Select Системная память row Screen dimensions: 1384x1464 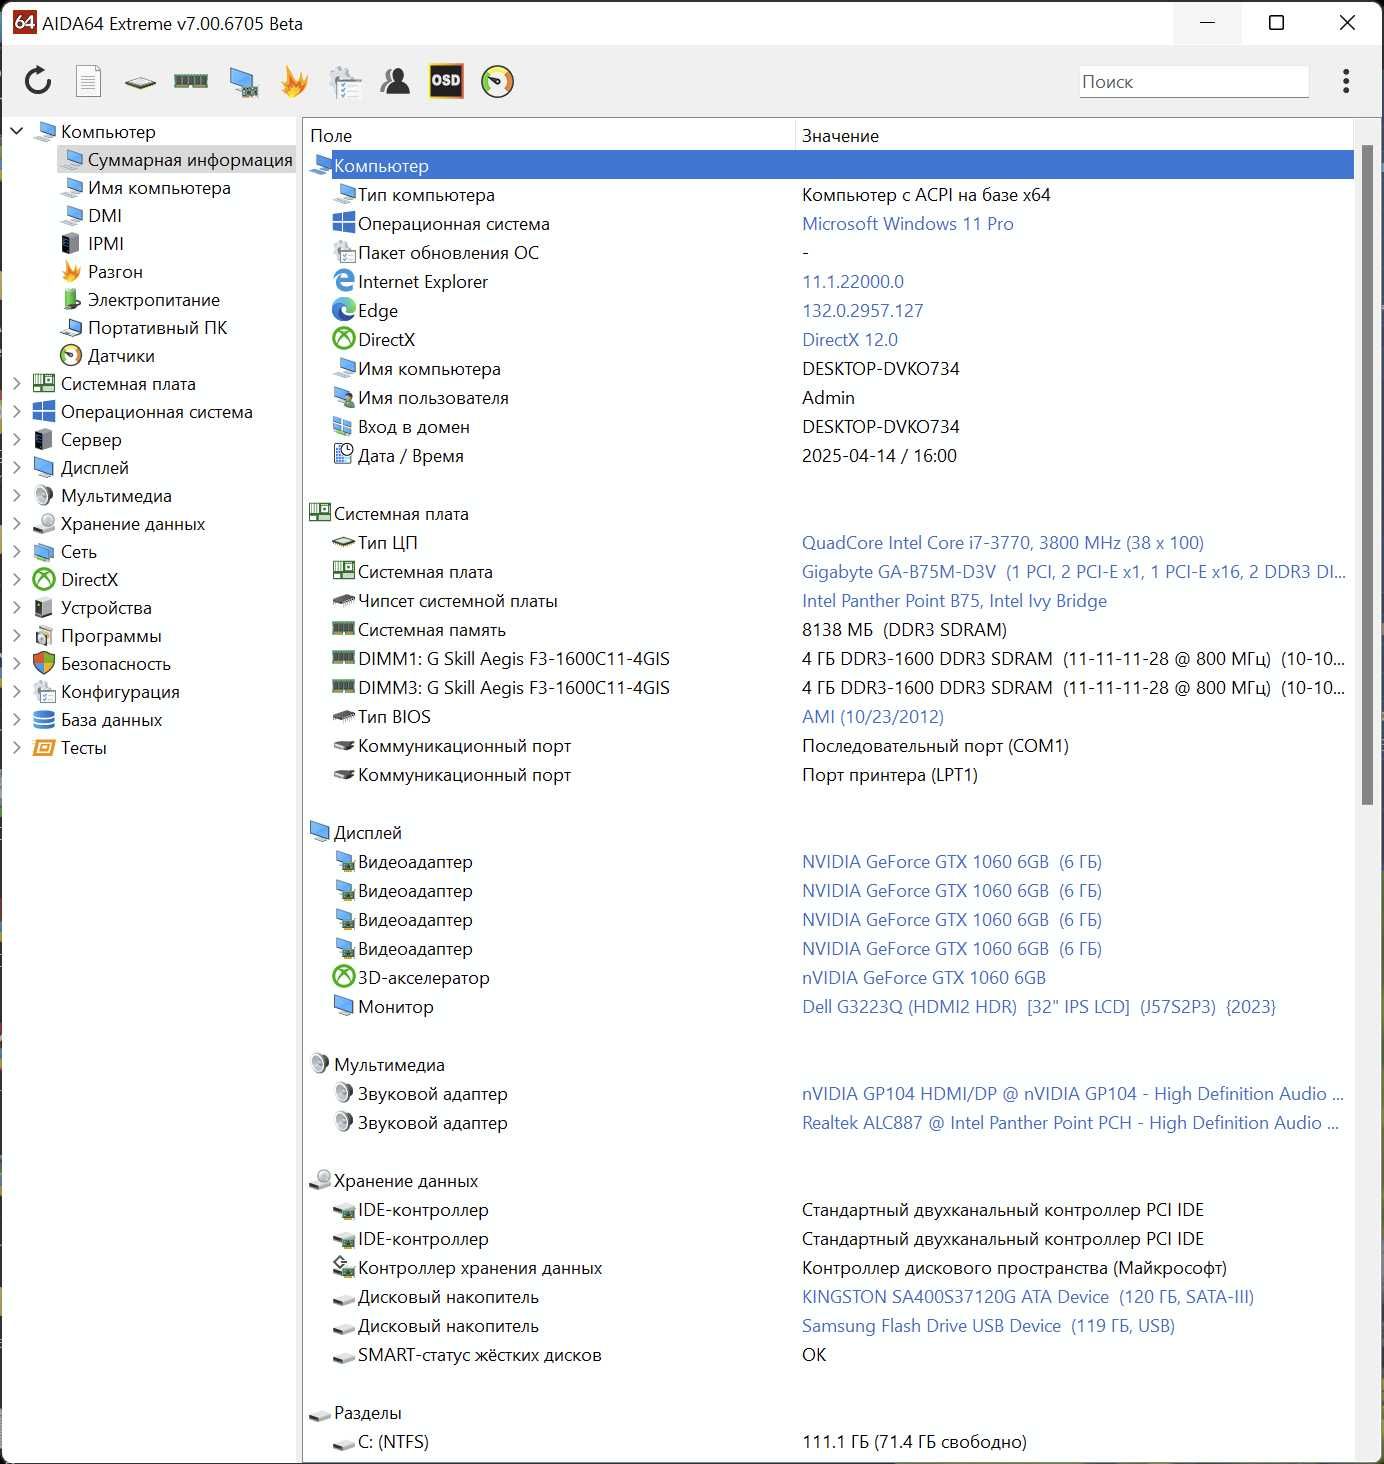click(x=830, y=629)
